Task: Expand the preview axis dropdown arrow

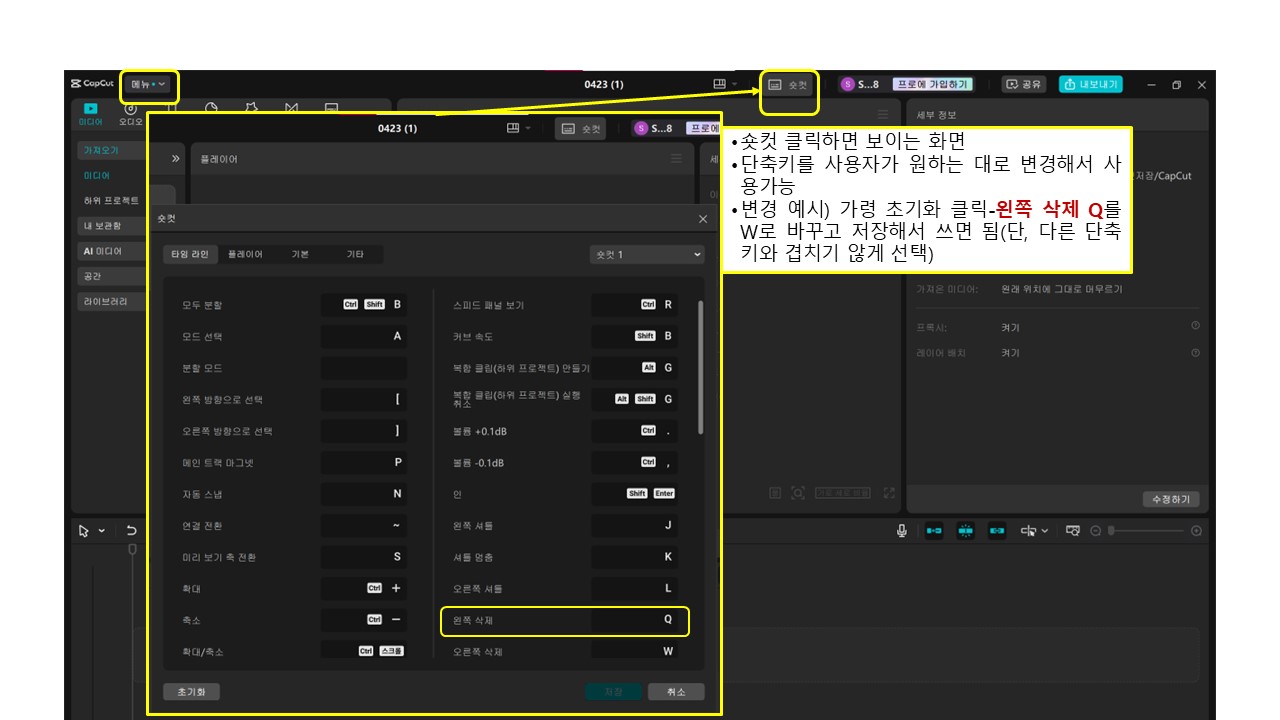Action: (1046, 531)
